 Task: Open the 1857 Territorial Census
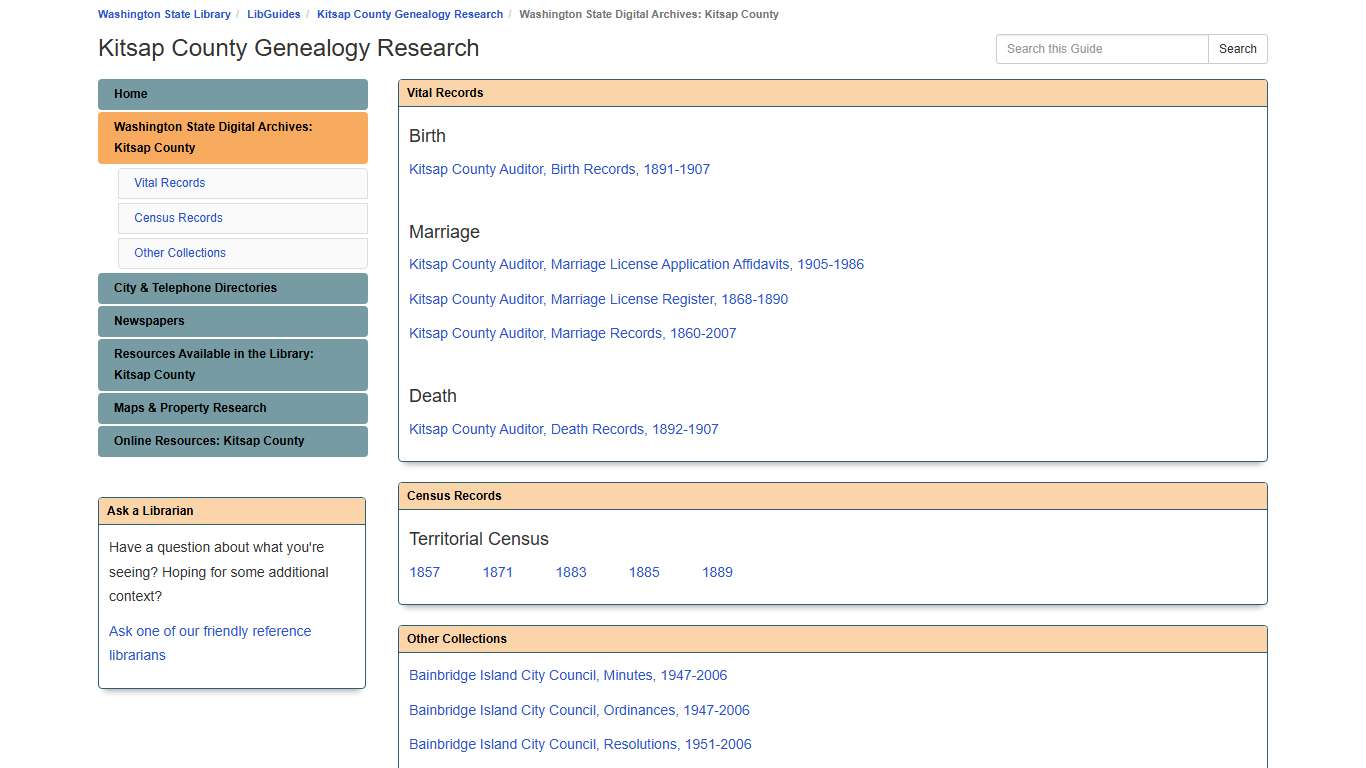point(425,572)
